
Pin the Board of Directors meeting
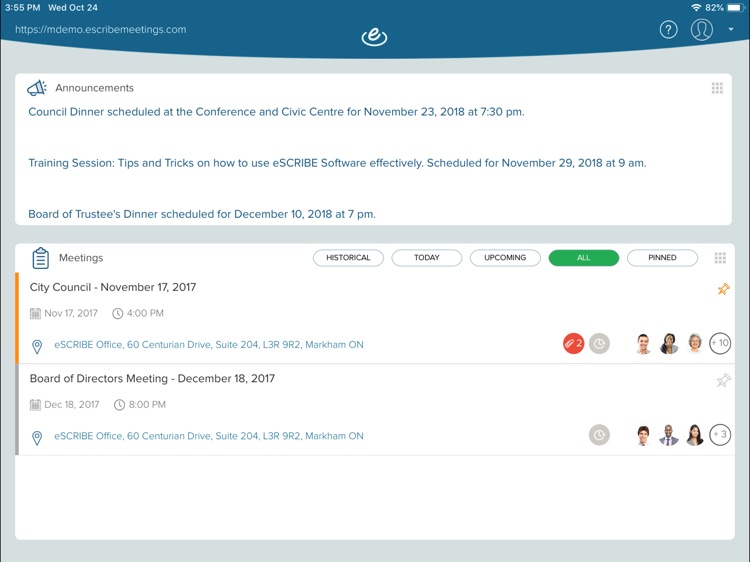point(724,380)
